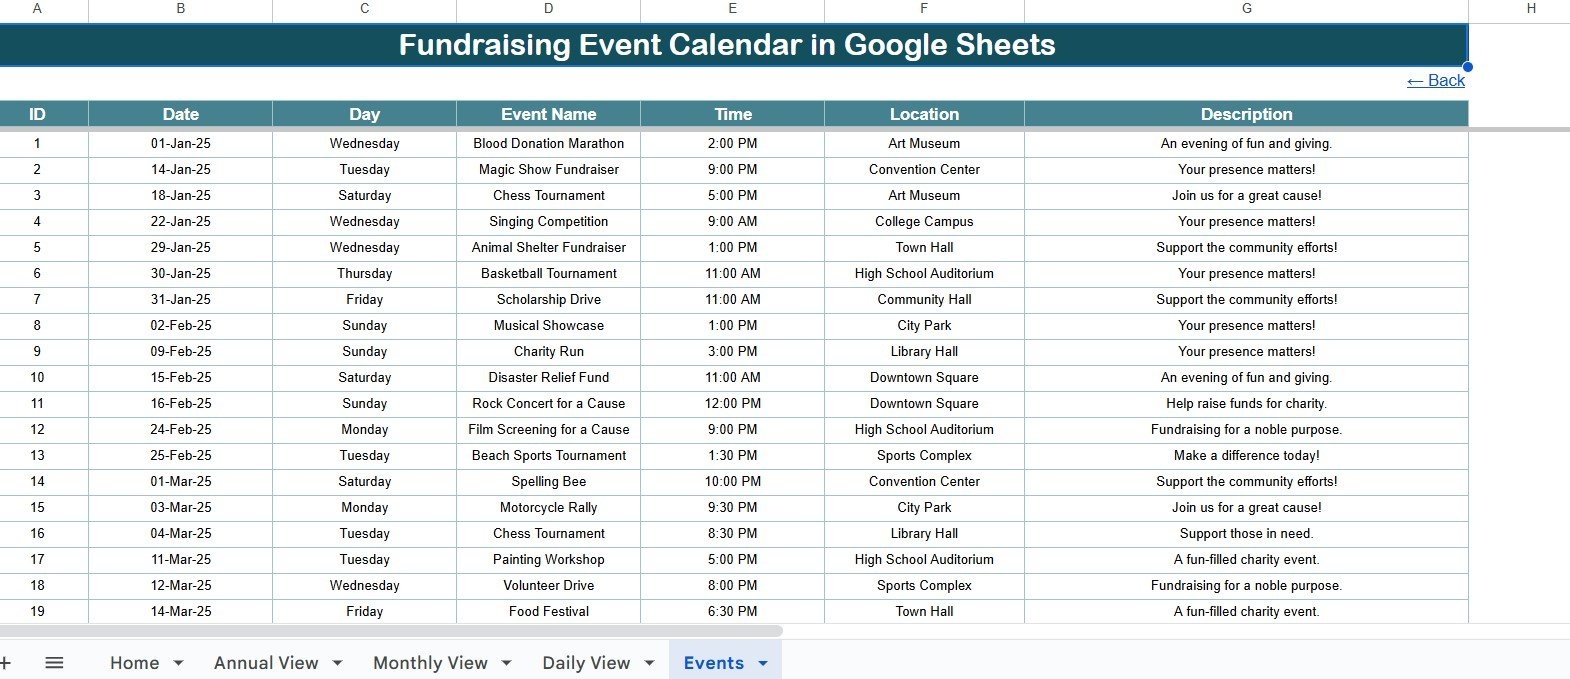The height and width of the screenshot is (679, 1570).
Task: Open the all sheets list icon
Action: 55,663
